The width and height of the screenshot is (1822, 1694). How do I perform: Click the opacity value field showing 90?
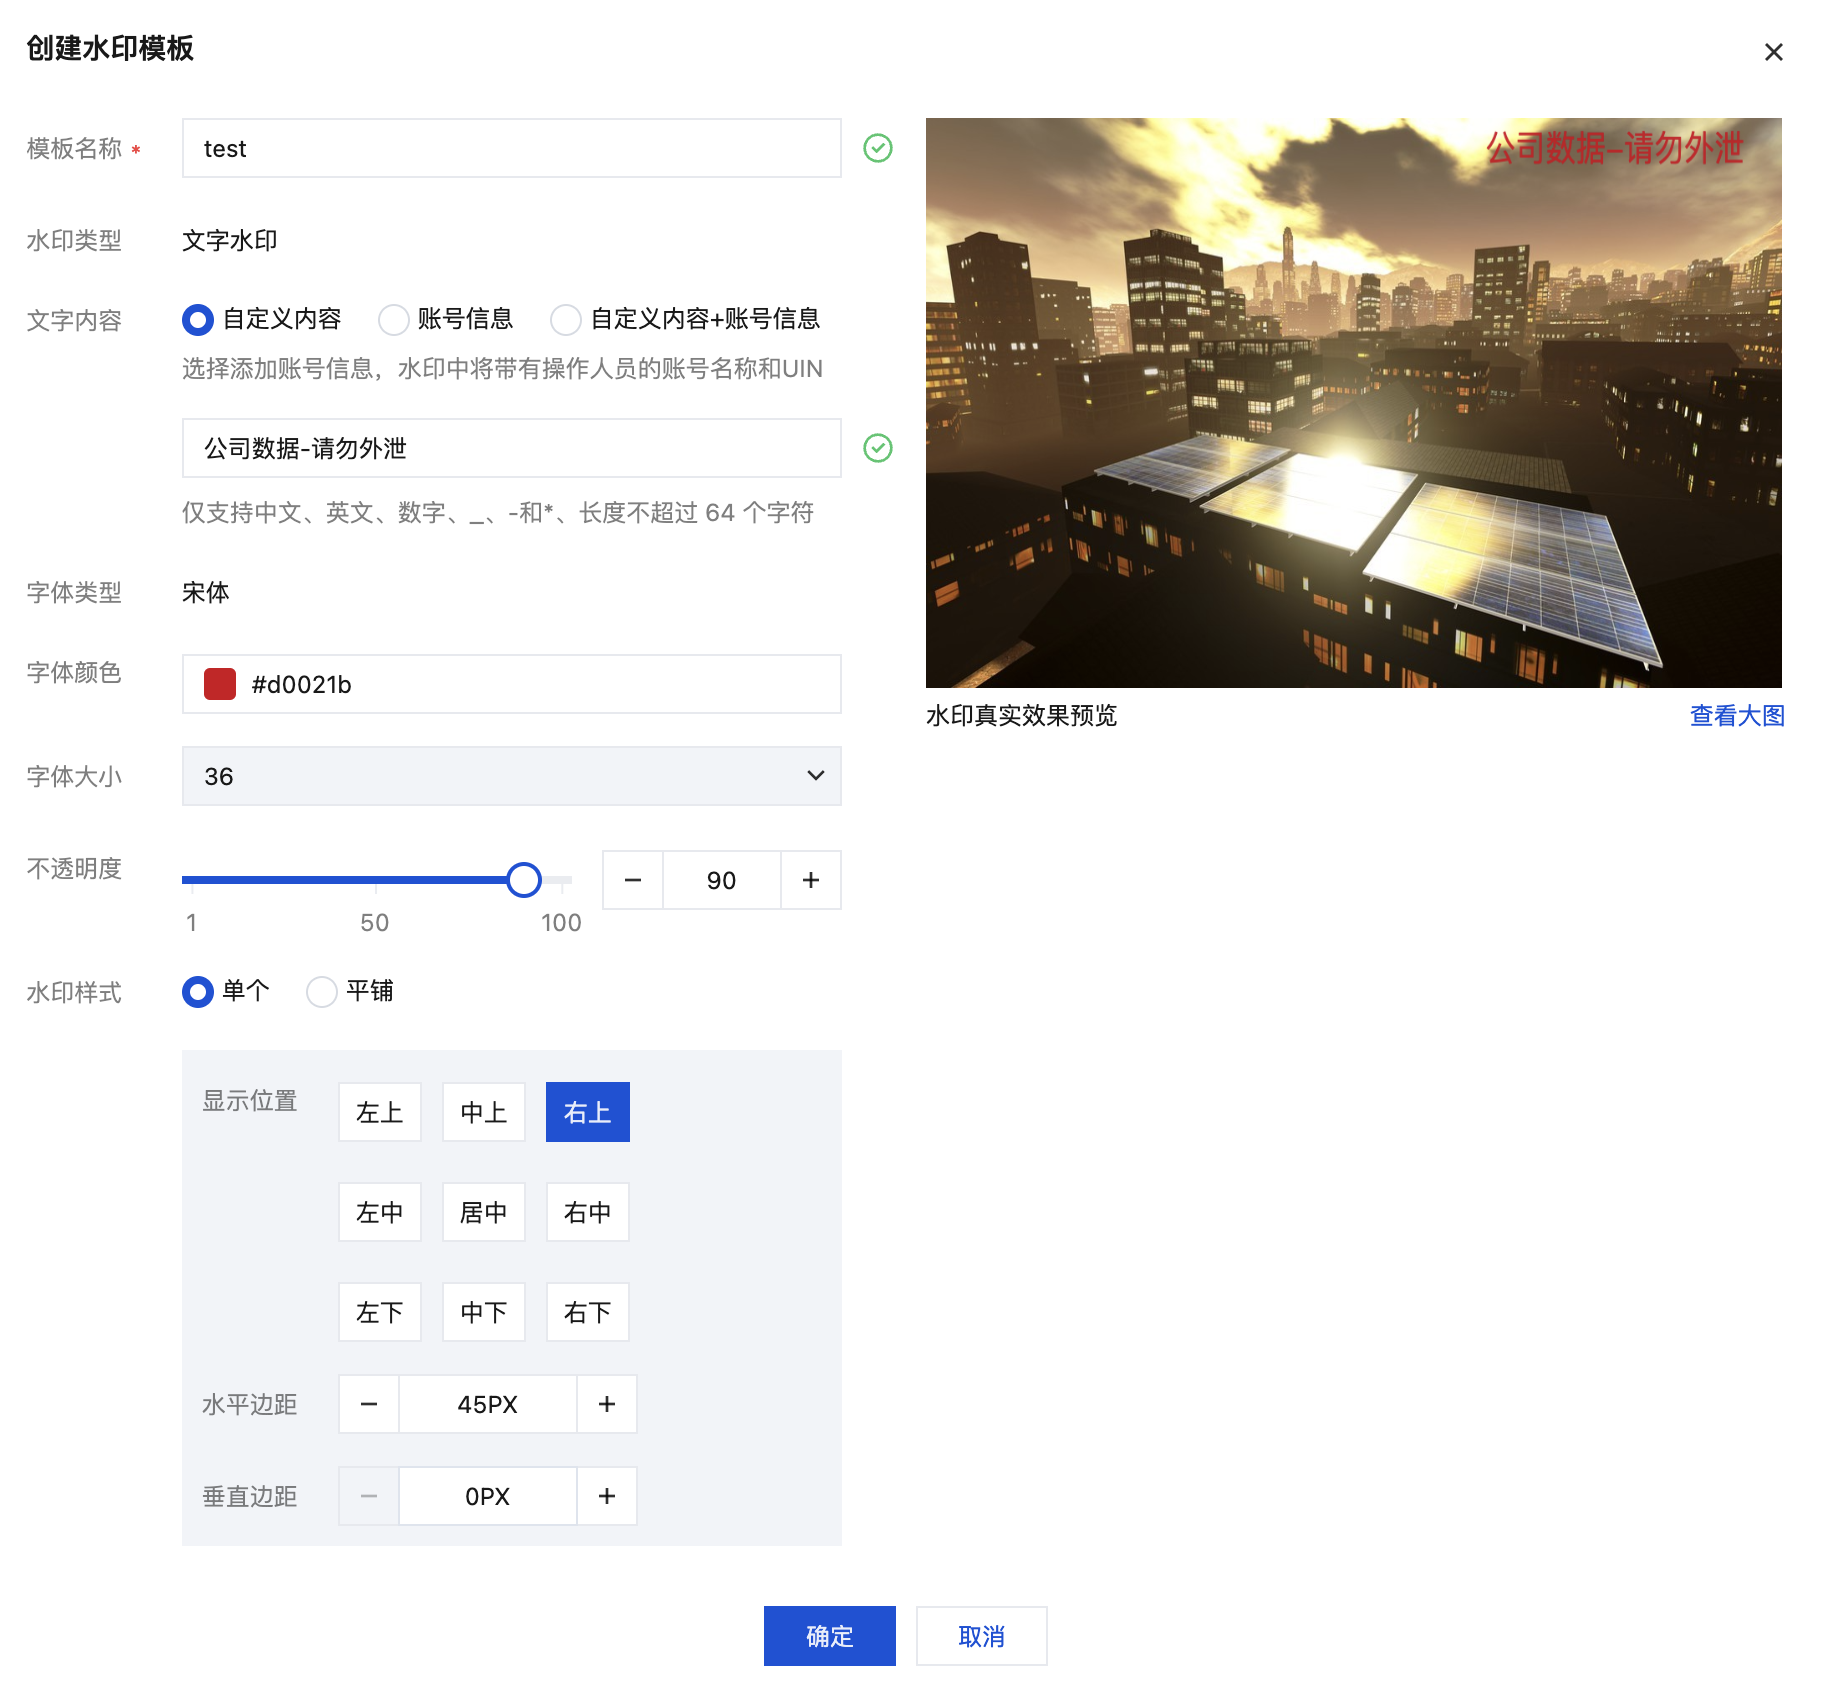[x=721, y=880]
